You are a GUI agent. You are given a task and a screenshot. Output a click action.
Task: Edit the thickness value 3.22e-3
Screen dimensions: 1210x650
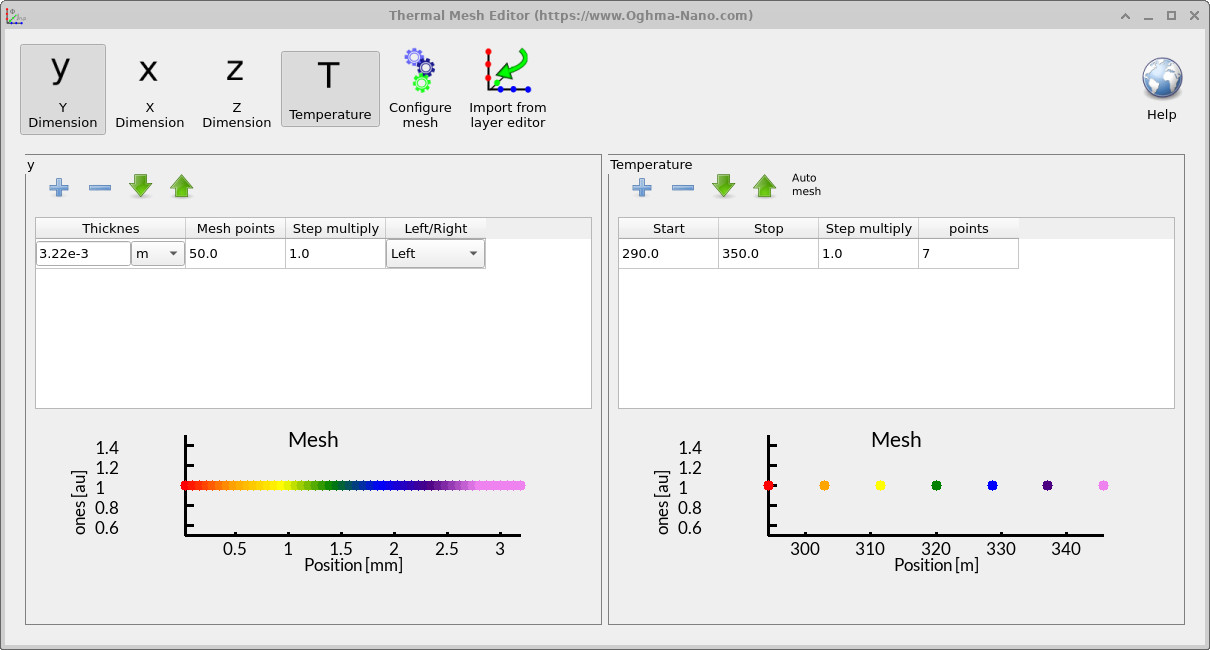coord(80,253)
